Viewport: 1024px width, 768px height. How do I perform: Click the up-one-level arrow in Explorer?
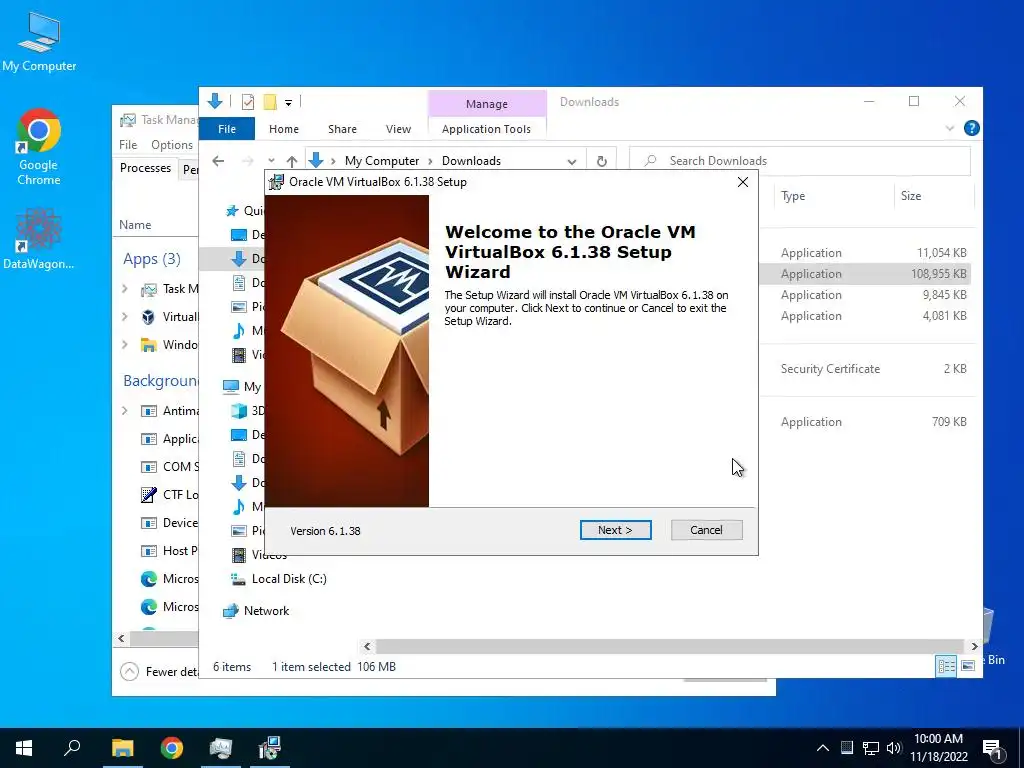[292, 161]
